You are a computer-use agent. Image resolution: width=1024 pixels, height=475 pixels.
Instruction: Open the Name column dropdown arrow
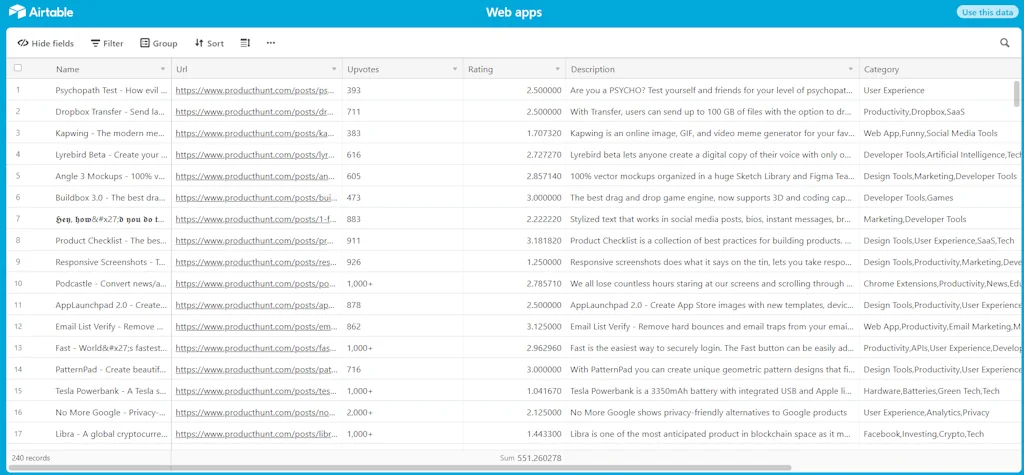(x=163, y=69)
